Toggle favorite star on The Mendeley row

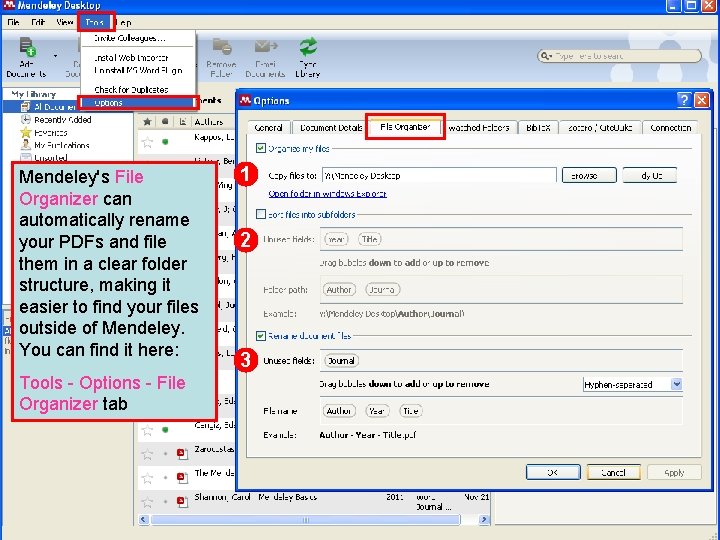[147, 478]
